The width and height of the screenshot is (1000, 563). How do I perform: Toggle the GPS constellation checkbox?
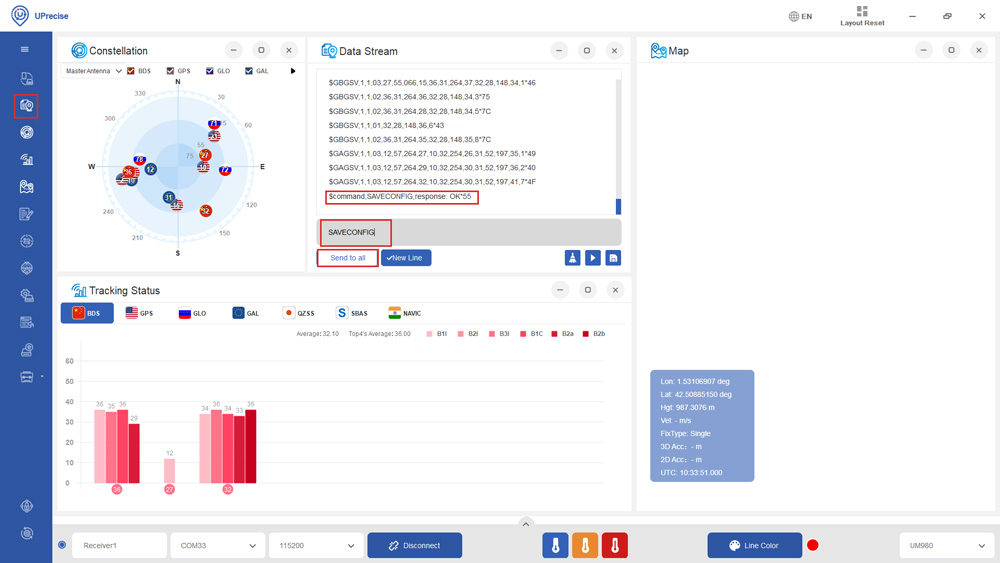(171, 71)
